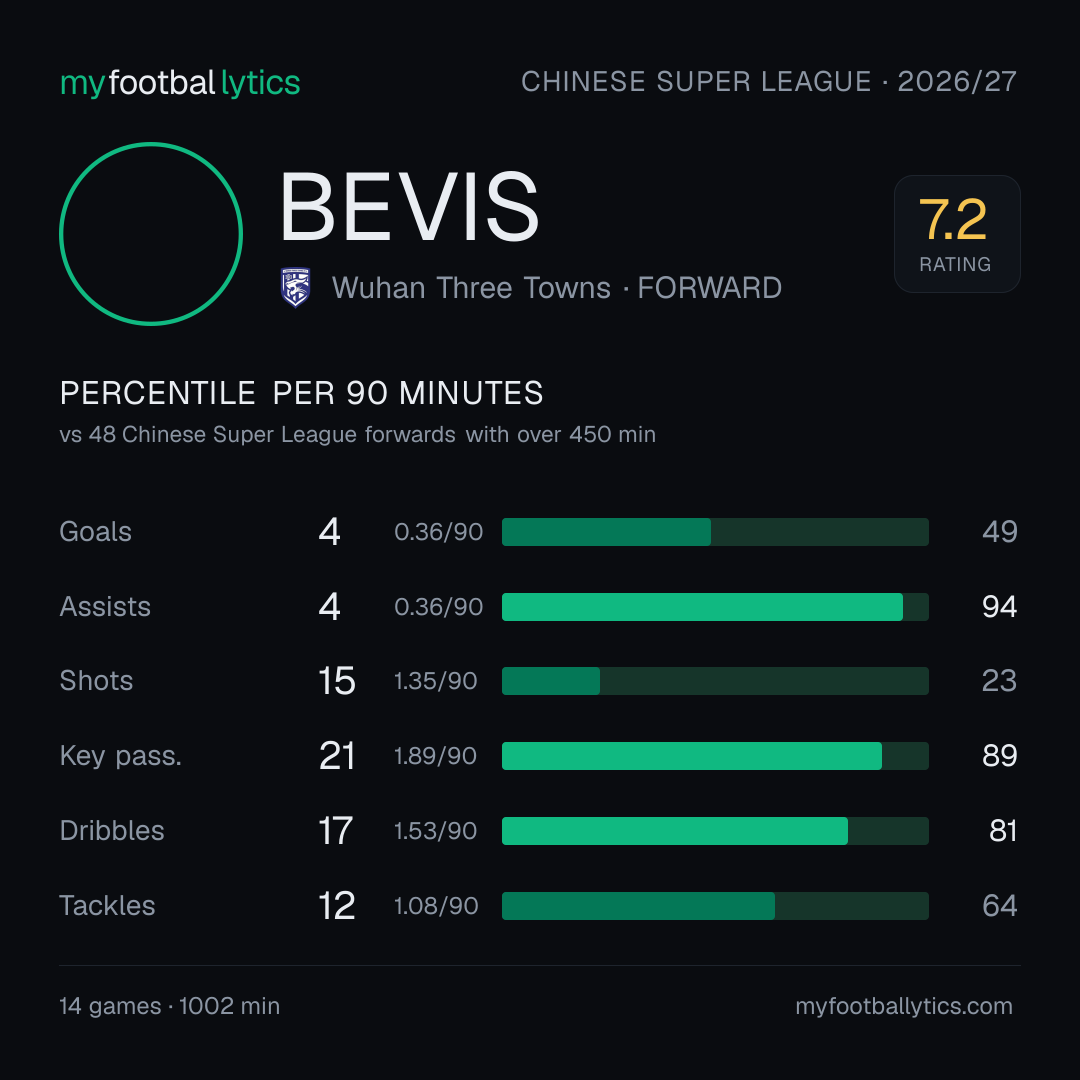Click the Wuhan Three Towns team name

471,288
